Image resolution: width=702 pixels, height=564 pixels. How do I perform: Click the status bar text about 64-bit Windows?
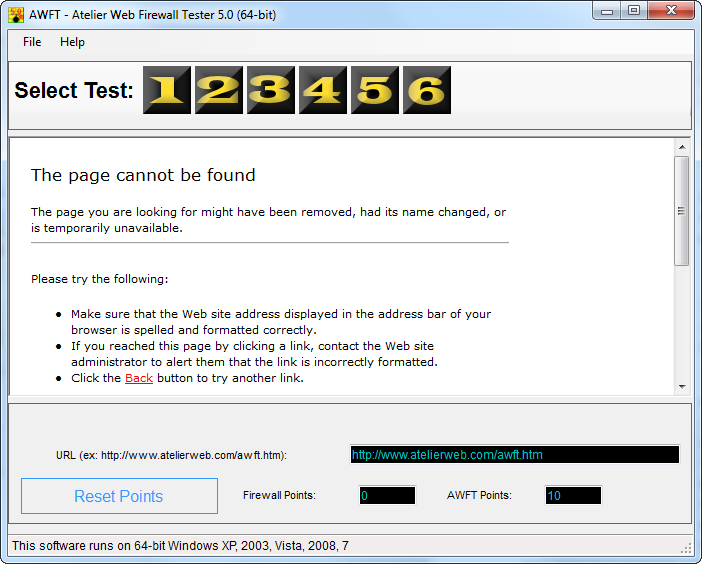click(x=180, y=546)
